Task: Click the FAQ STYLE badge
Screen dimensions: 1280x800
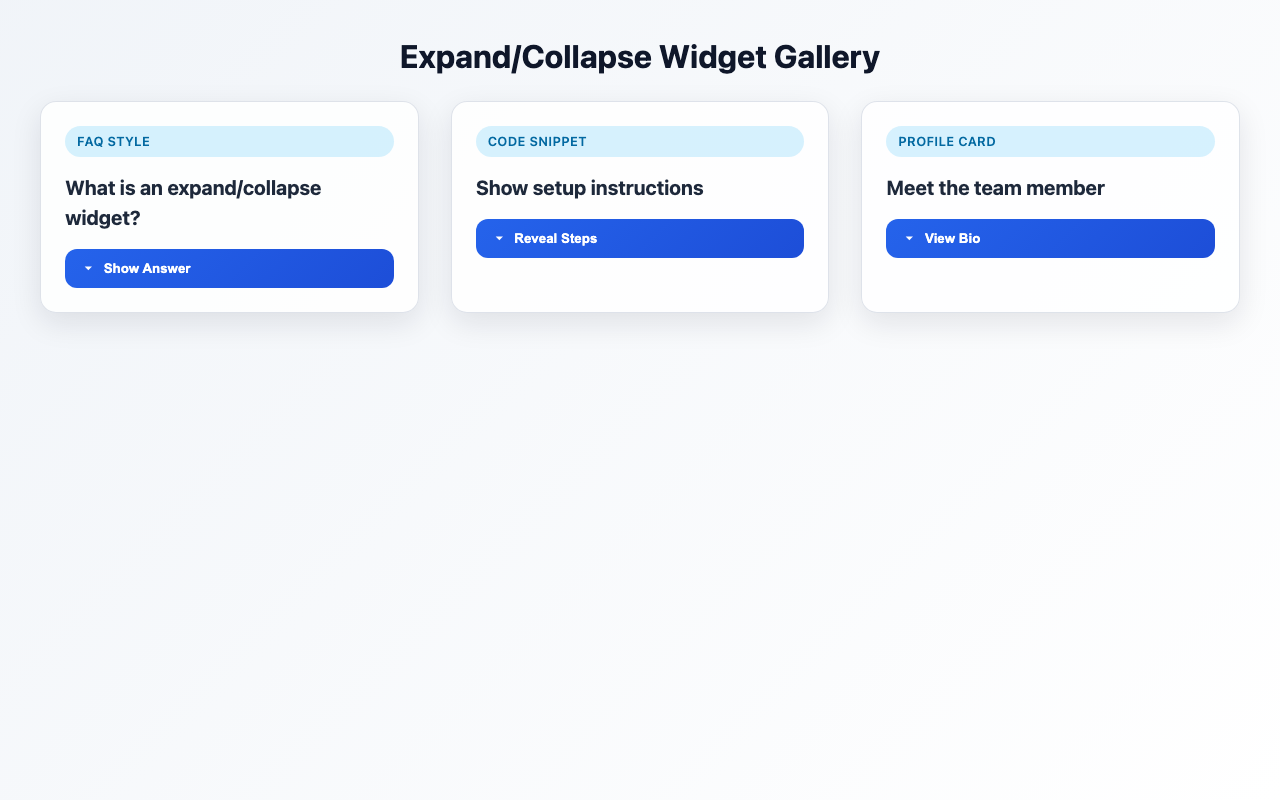Action: tap(114, 142)
